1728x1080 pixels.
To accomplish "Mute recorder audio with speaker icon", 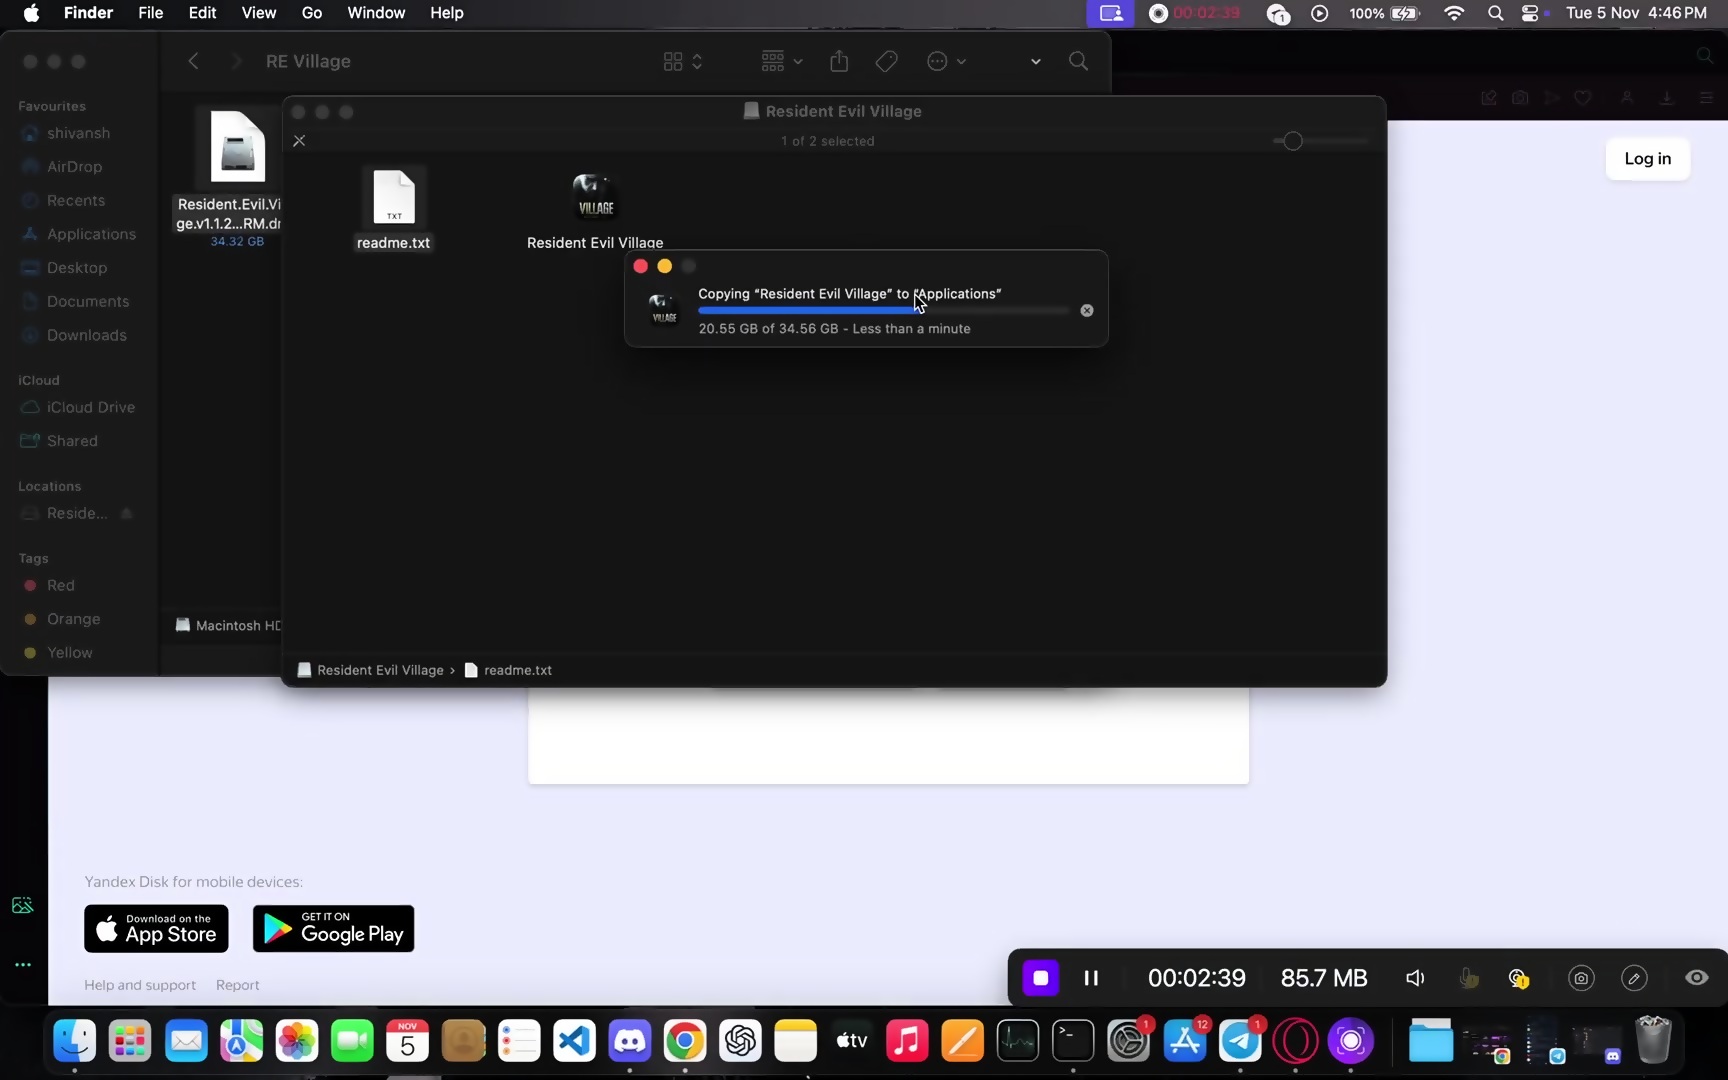I will (1415, 978).
